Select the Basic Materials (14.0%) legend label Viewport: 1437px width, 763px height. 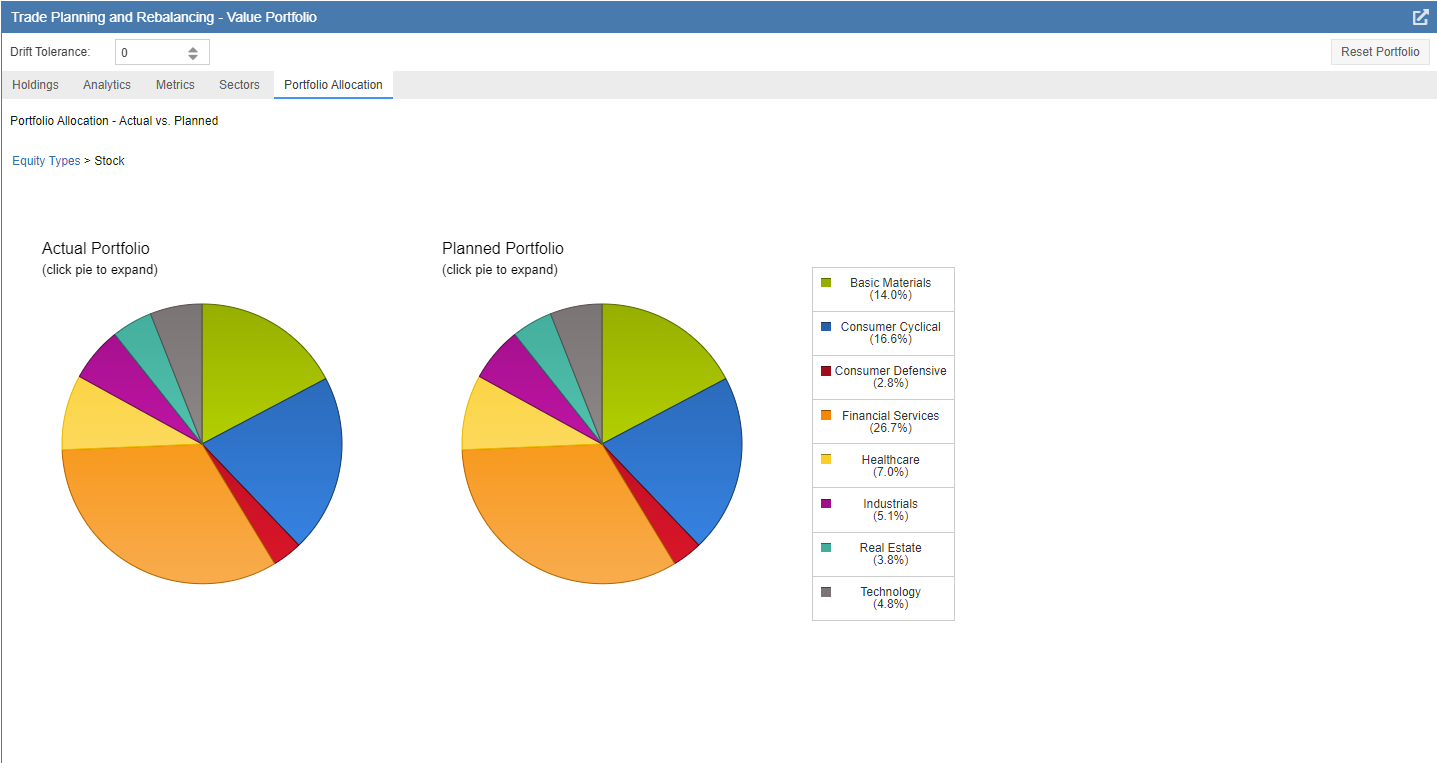(x=890, y=289)
